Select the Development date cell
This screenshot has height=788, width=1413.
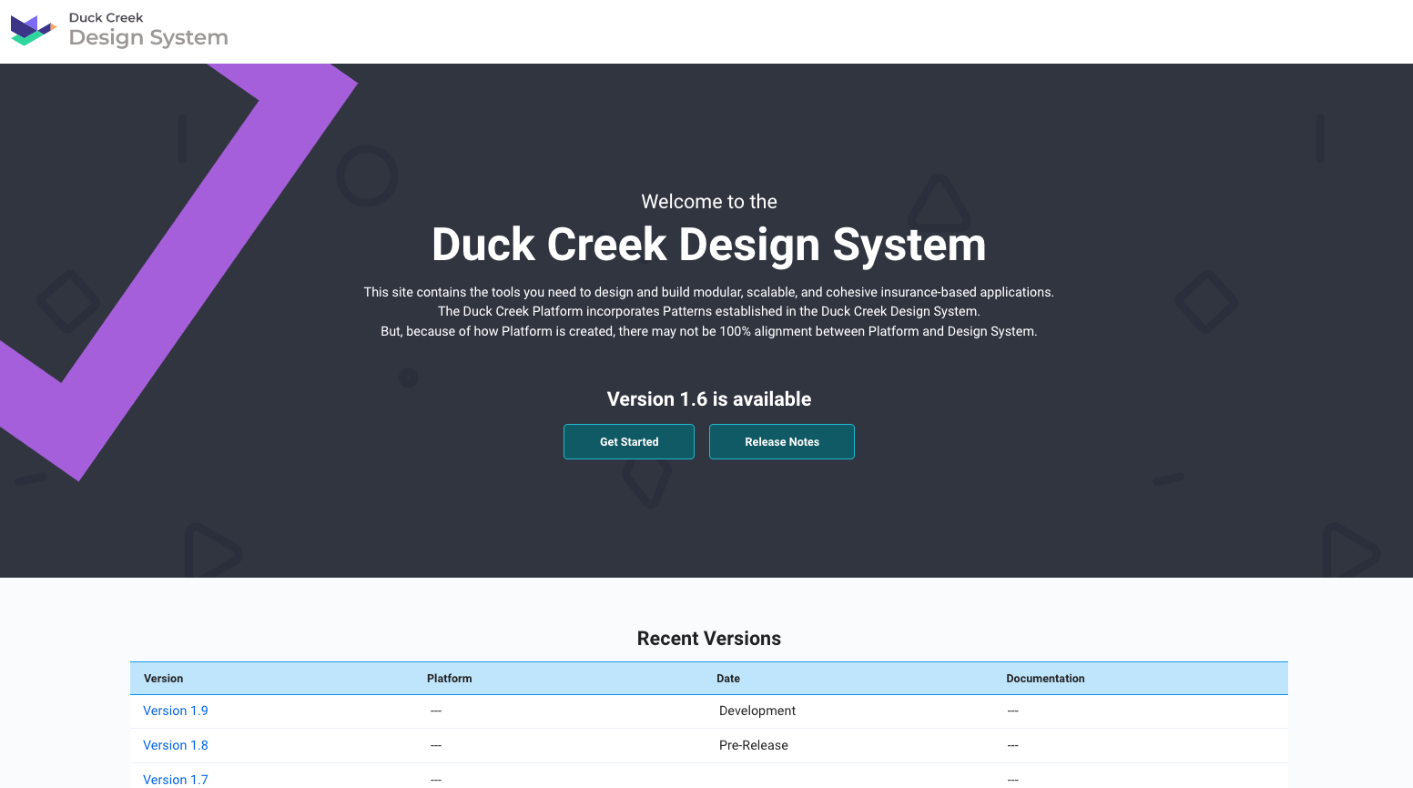(x=757, y=711)
